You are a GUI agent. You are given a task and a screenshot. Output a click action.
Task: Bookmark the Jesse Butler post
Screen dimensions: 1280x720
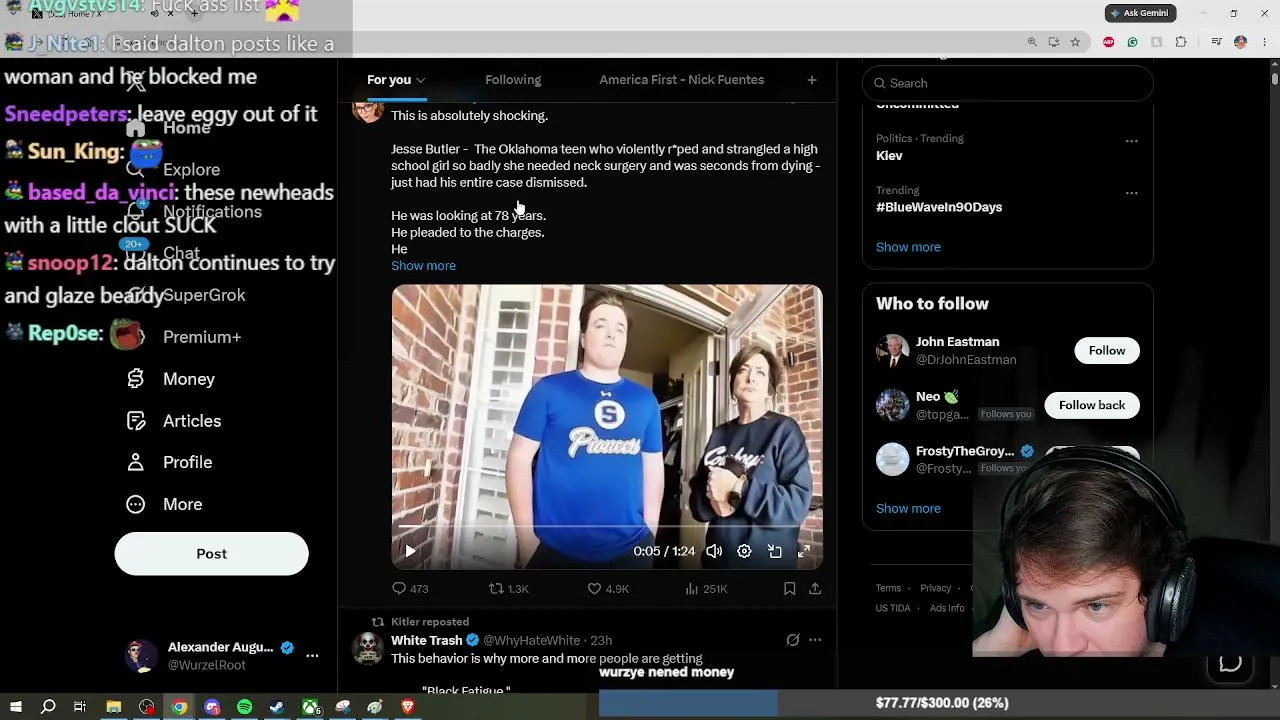[x=789, y=589]
